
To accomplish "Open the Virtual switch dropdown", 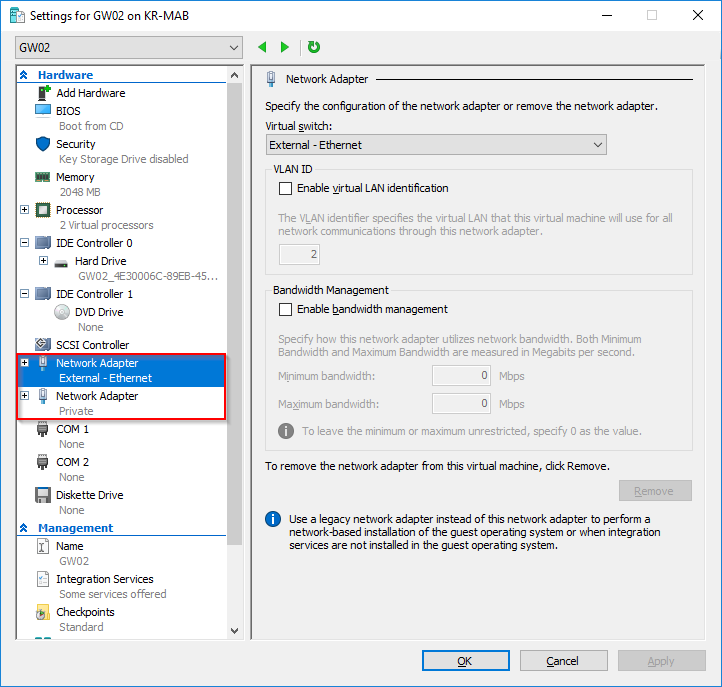I will [436, 145].
